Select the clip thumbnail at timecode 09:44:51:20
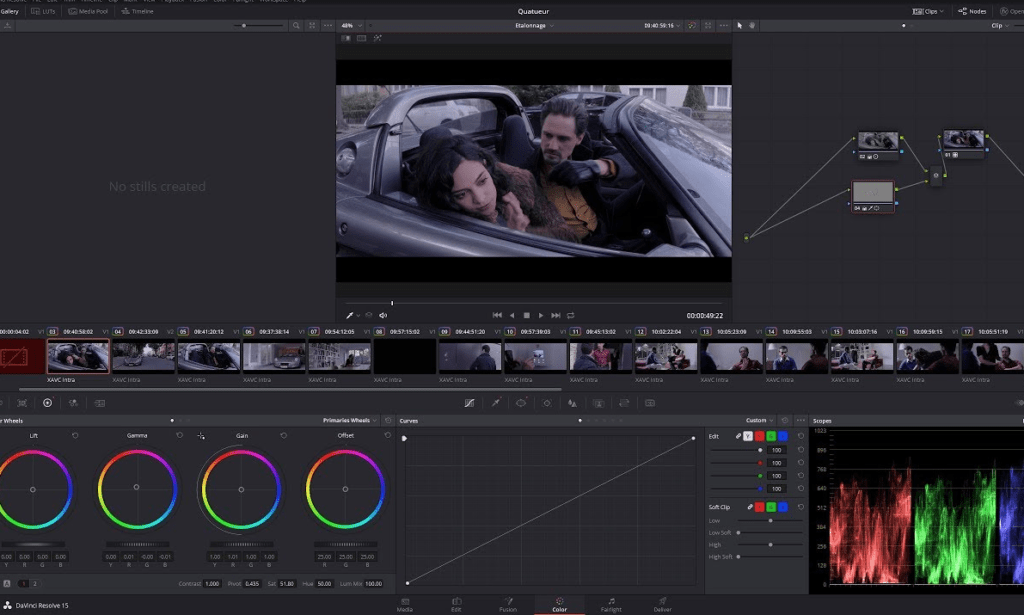 click(470, 355)
